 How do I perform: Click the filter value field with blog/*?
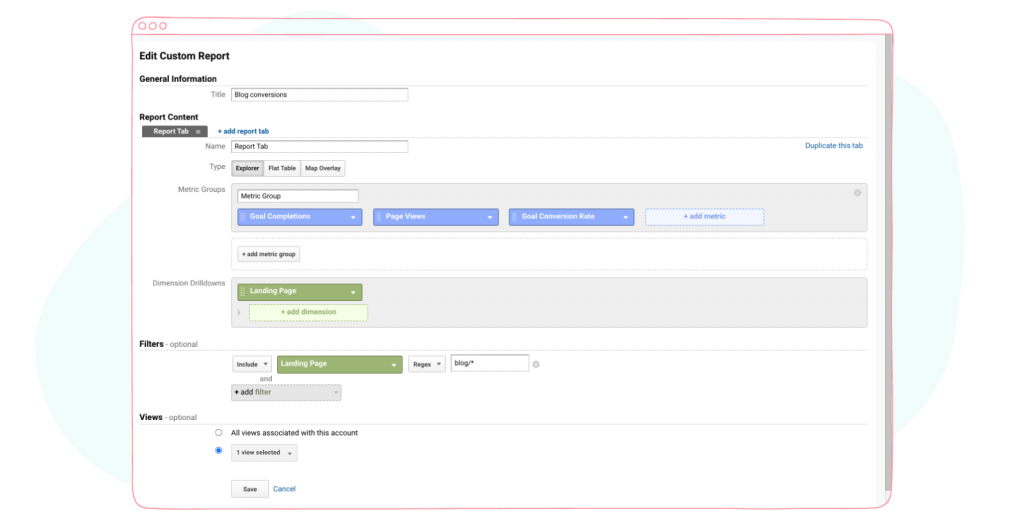coord(490,363)
